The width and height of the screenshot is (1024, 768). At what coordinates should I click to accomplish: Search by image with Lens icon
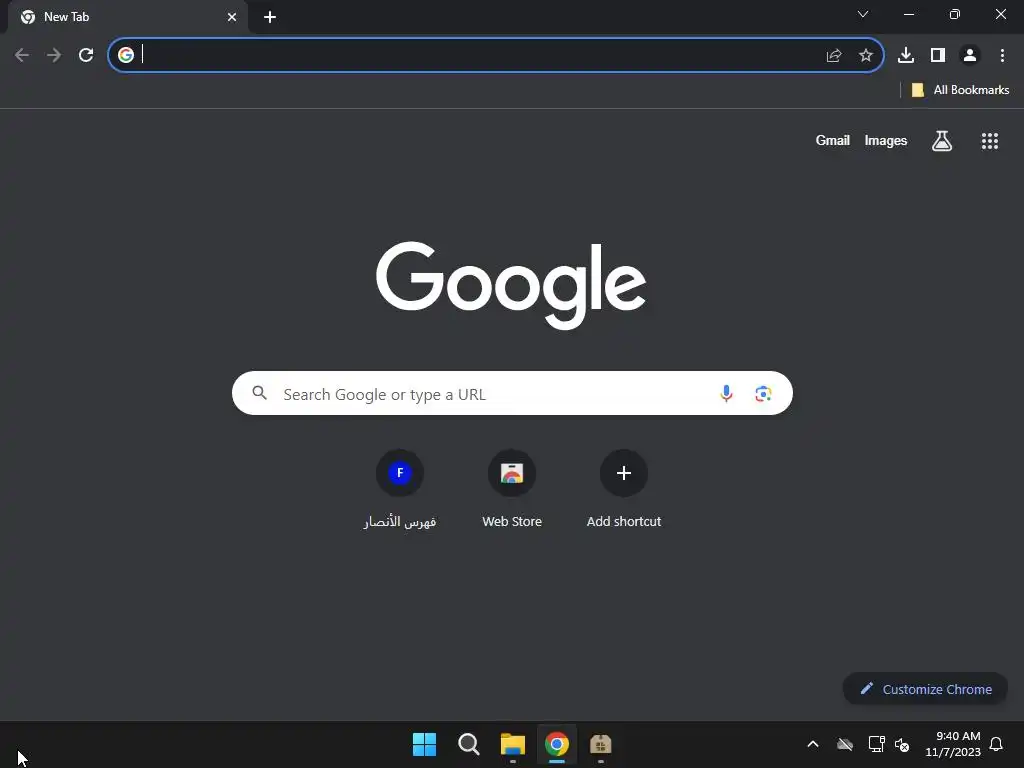(x=763, y=394)
